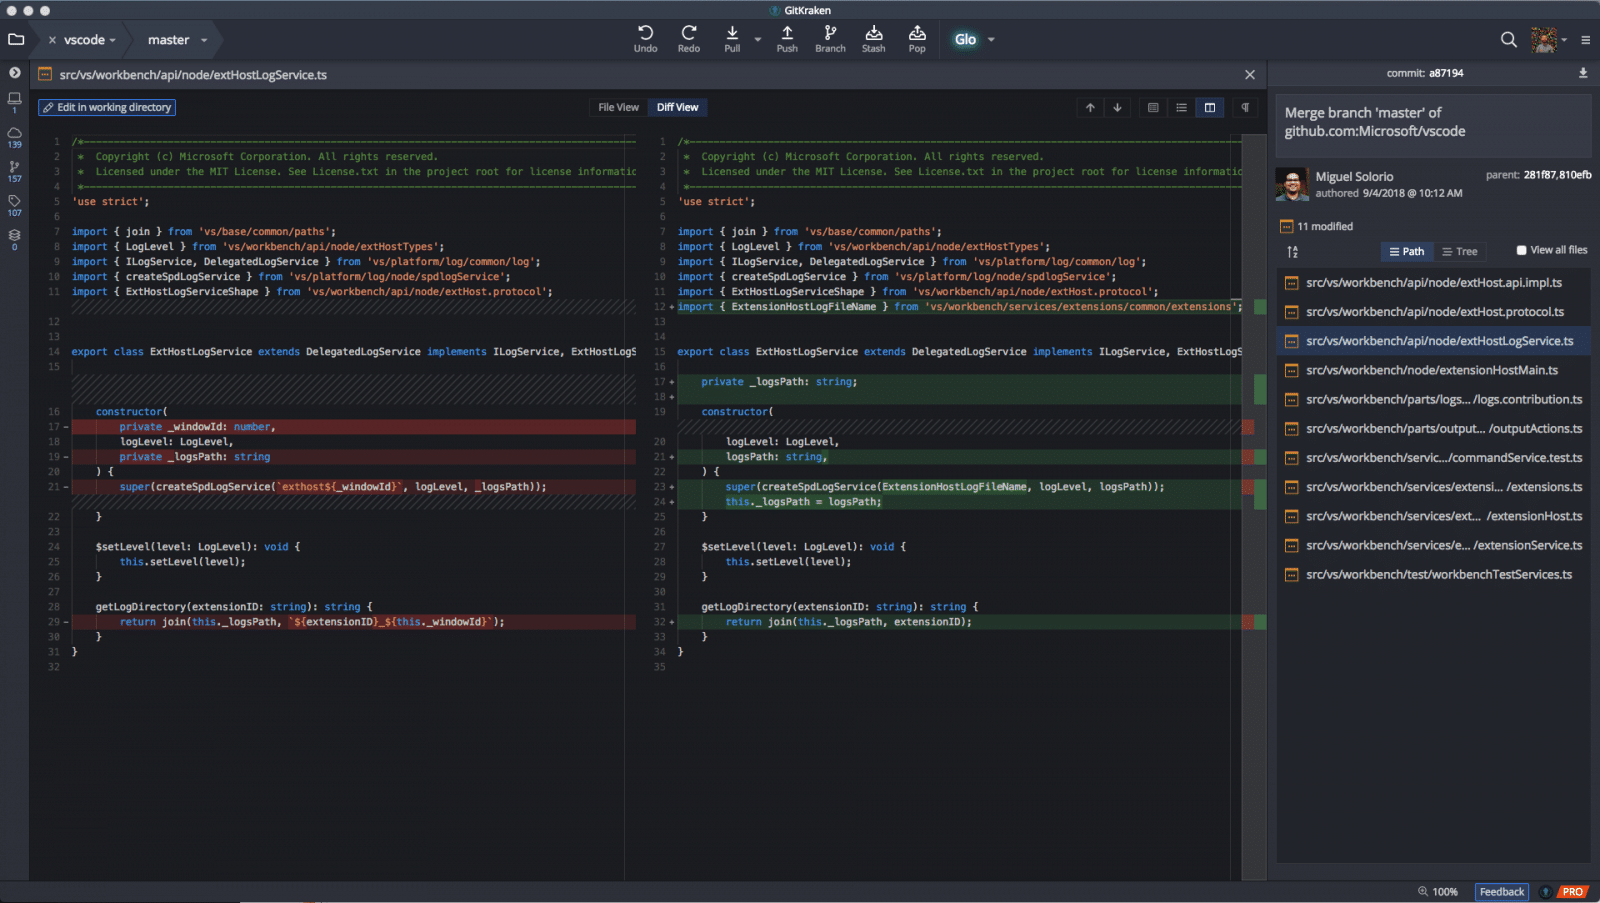Switch file list to Tree view

[1460, 251]
